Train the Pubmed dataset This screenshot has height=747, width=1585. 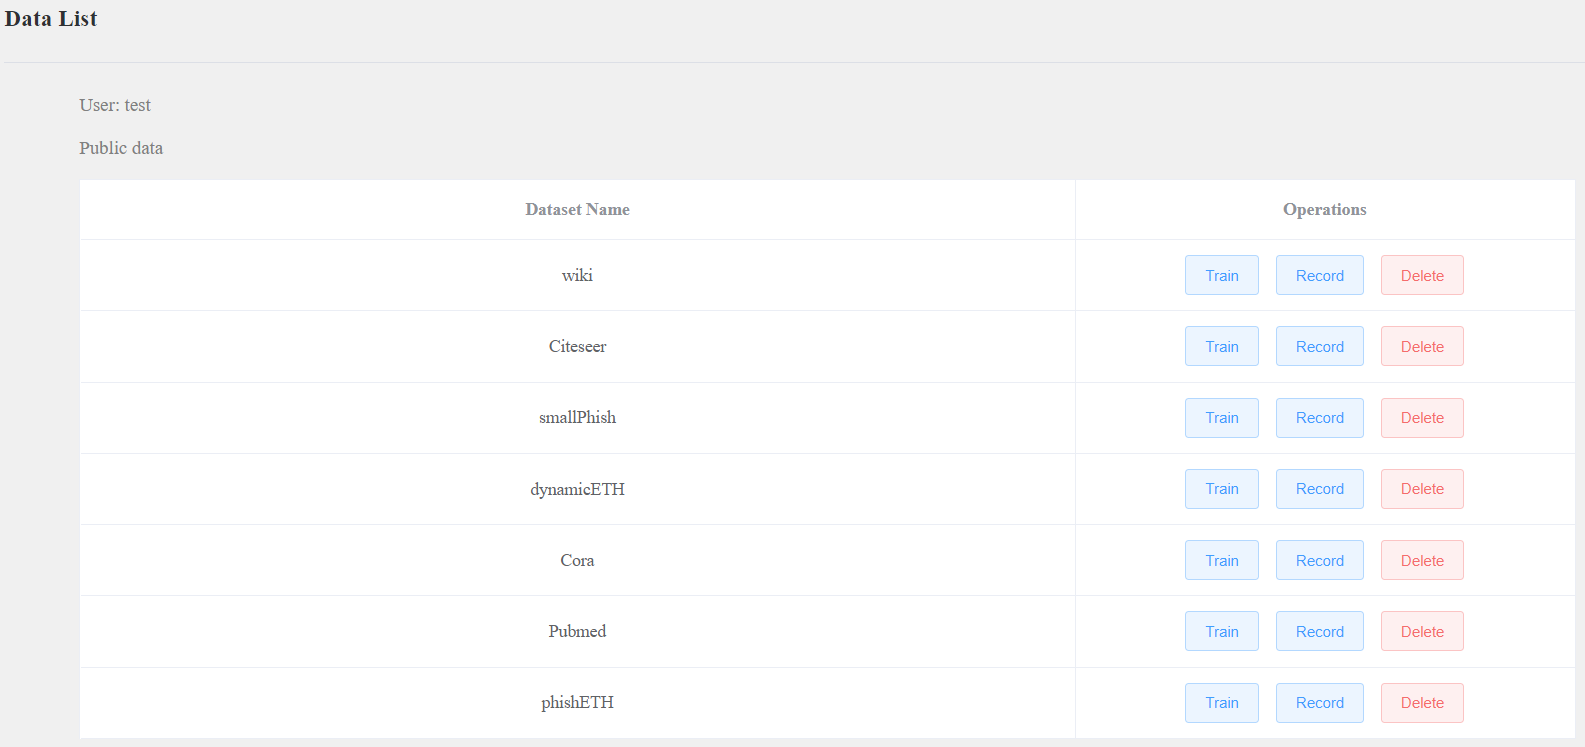coord(1221,631)
